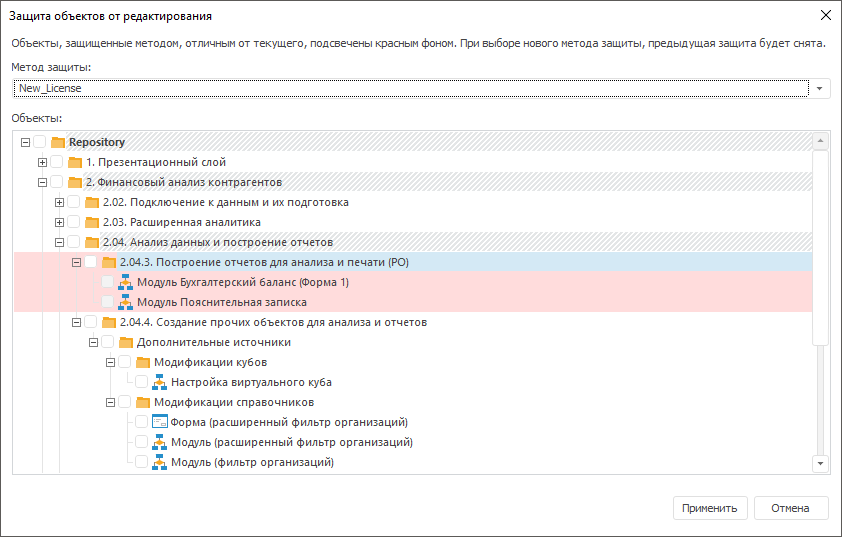Close the Защита объектов от редактирования dialog
This screenshot has width=842, height=537.
tap(825, 16)
